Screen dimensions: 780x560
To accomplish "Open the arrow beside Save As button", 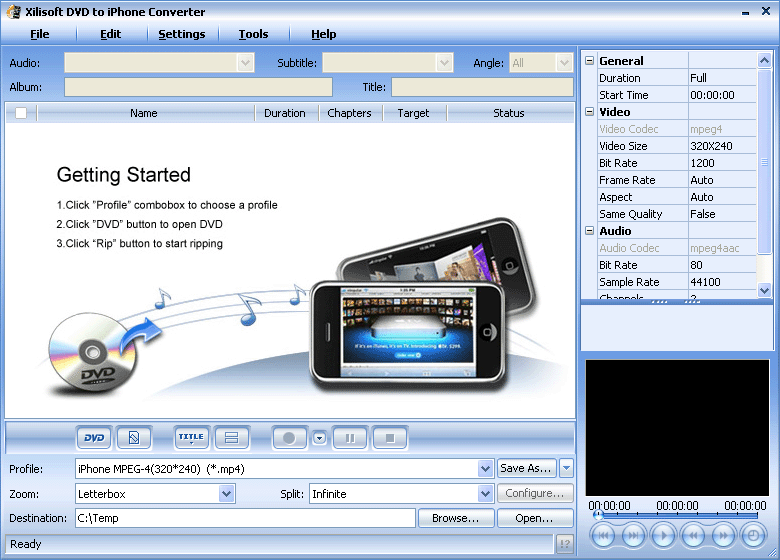I will point(566,468).
